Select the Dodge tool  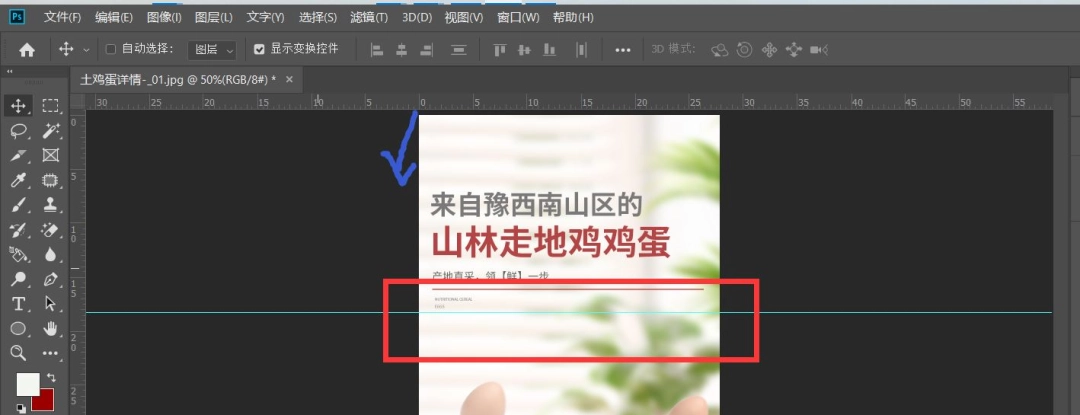click(x=18, y=279)
